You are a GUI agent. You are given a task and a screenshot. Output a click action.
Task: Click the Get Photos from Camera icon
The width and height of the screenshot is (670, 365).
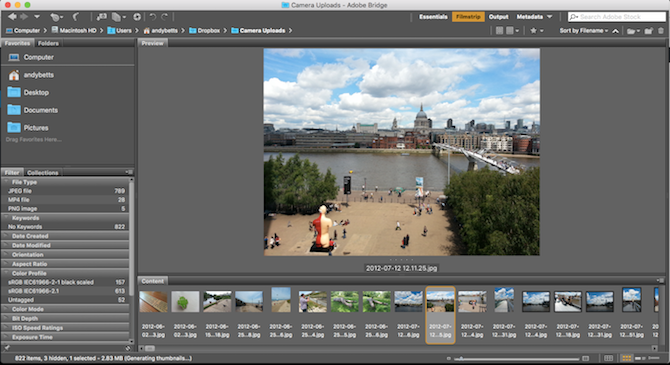(x=102, y=17)
